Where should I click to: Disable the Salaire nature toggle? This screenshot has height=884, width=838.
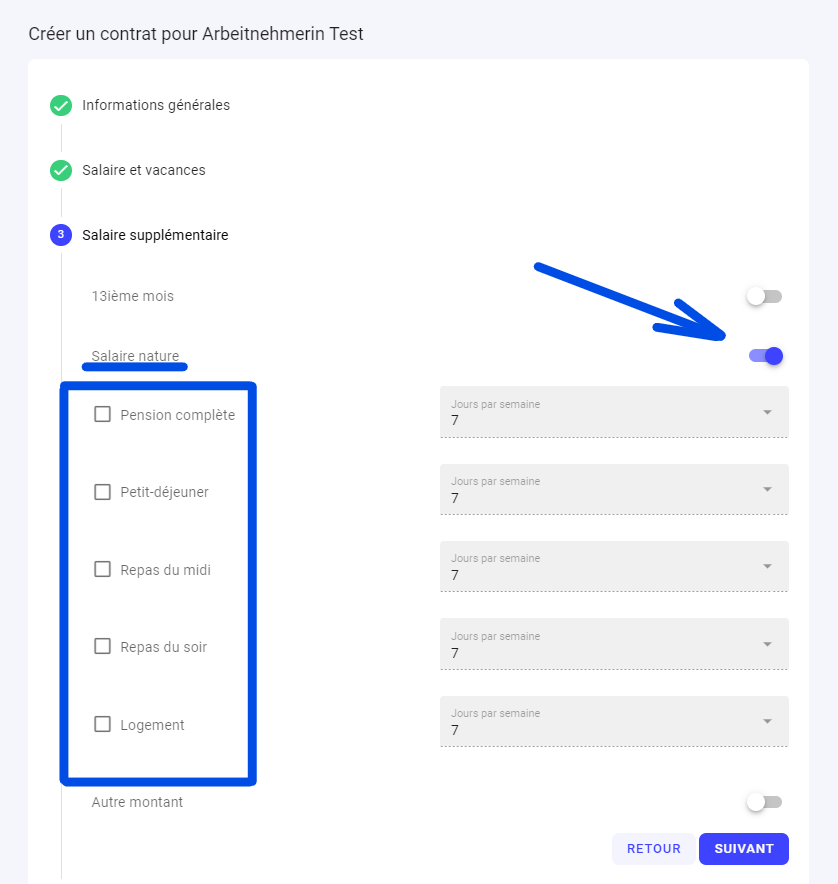765,355
